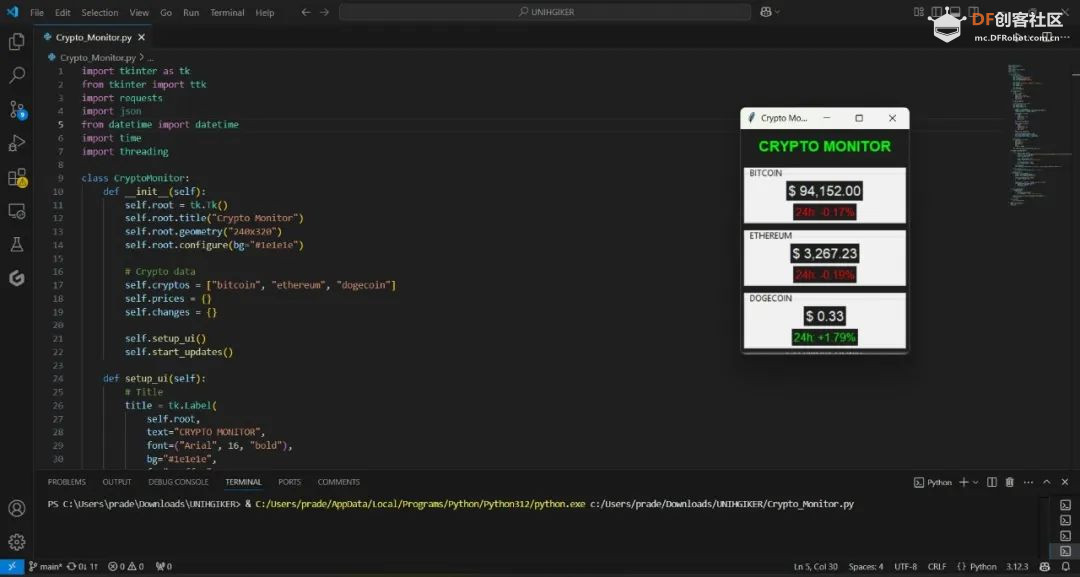Open the G-logo extension sidebar icon
1080x577 pixels.
[x=17, y=278]
